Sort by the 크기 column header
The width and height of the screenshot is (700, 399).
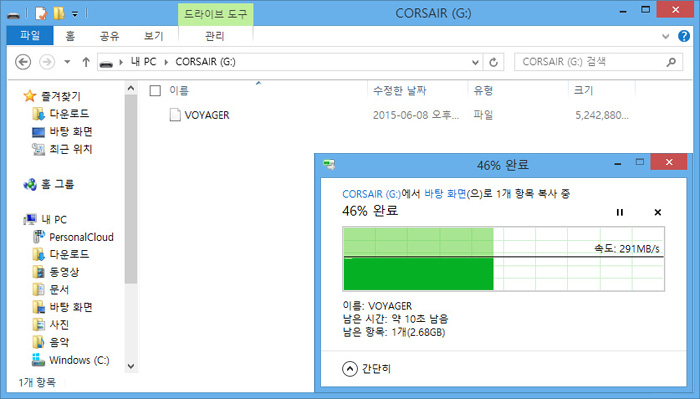(583, 91)
